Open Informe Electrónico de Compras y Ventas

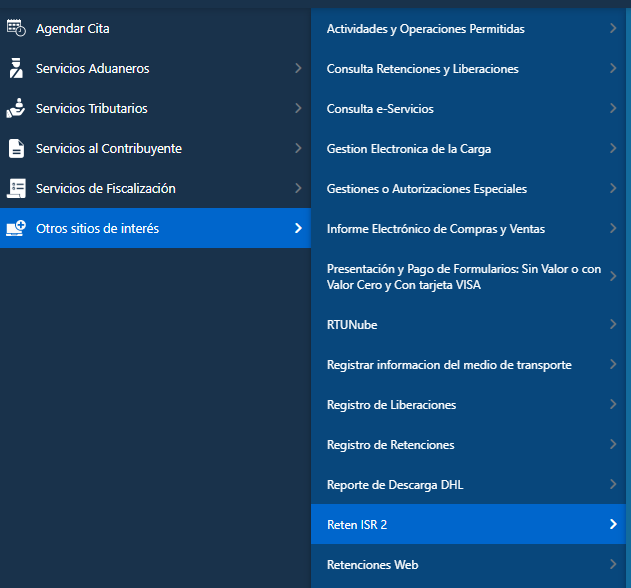point(435,229)
